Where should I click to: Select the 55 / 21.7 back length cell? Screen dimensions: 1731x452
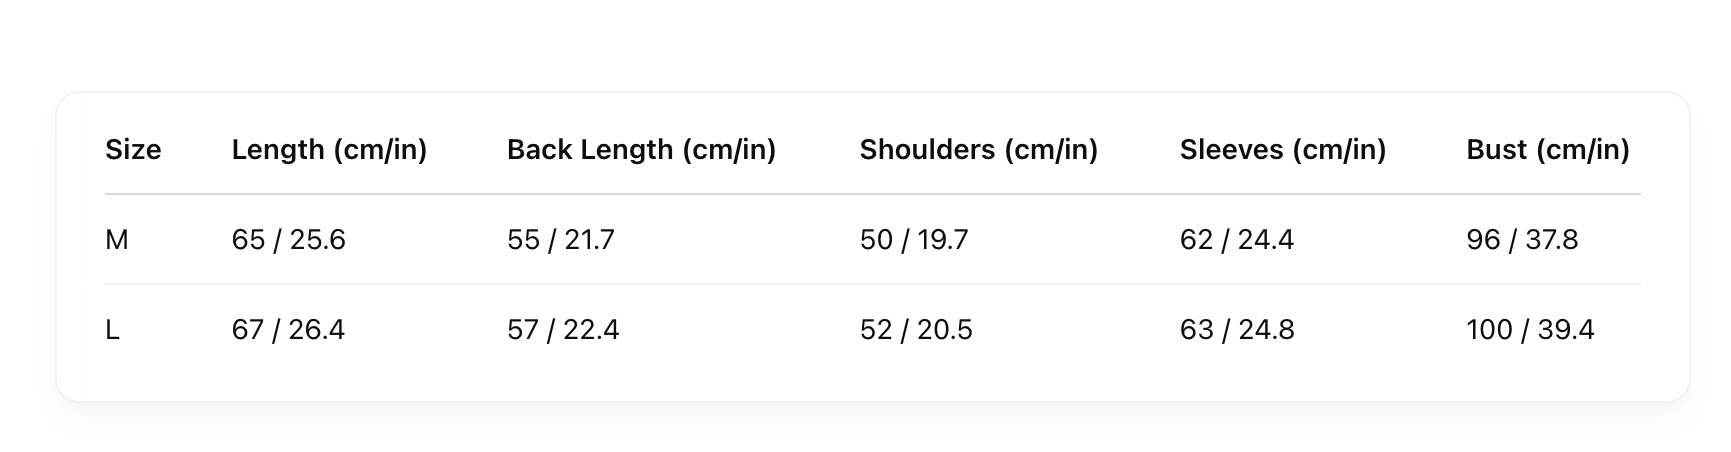(560, 240)
